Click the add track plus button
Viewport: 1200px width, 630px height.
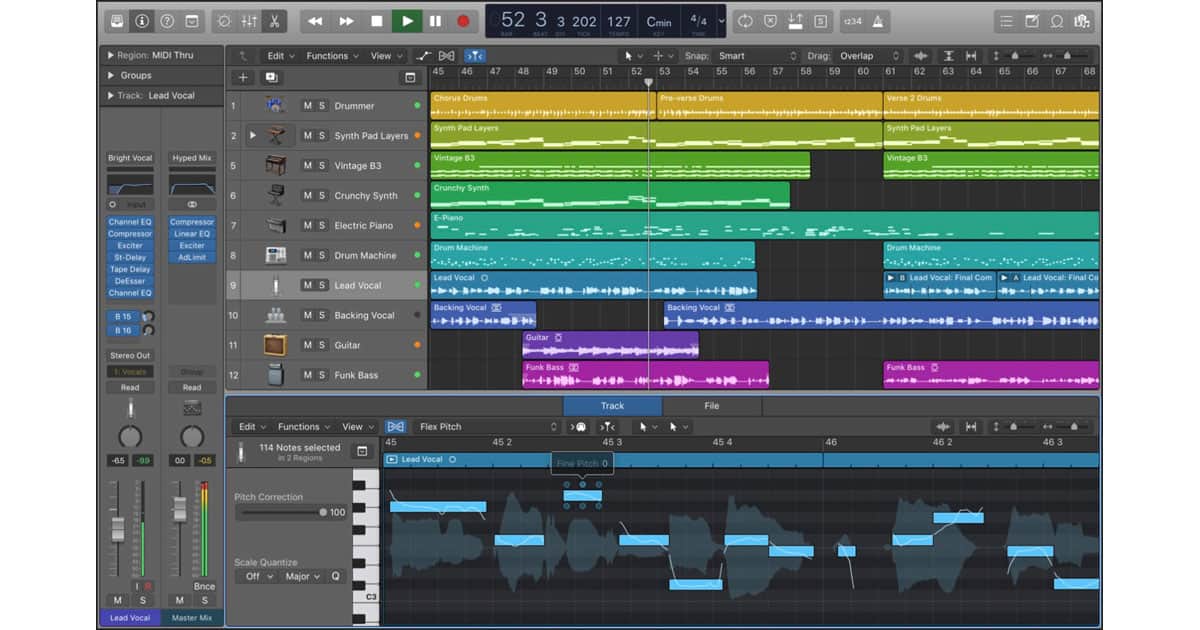click(x=243, y=77)
